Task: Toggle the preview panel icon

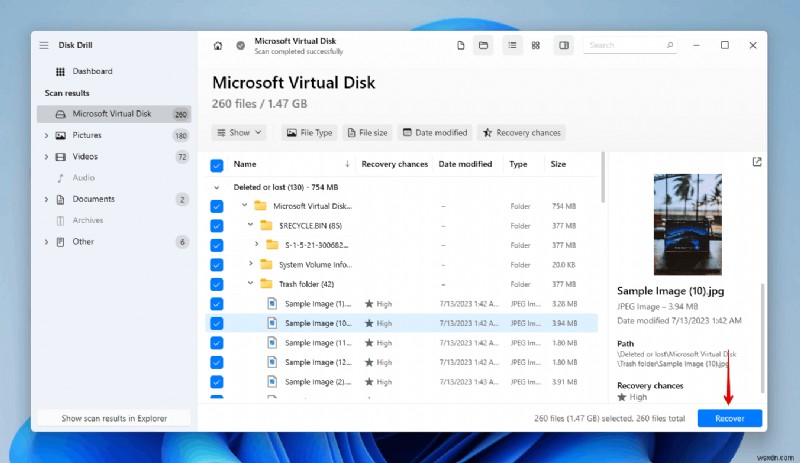Action: tap(564, 45)
